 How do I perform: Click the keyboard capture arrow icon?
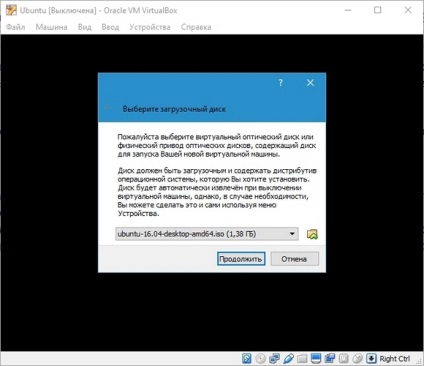coord(371,358)
